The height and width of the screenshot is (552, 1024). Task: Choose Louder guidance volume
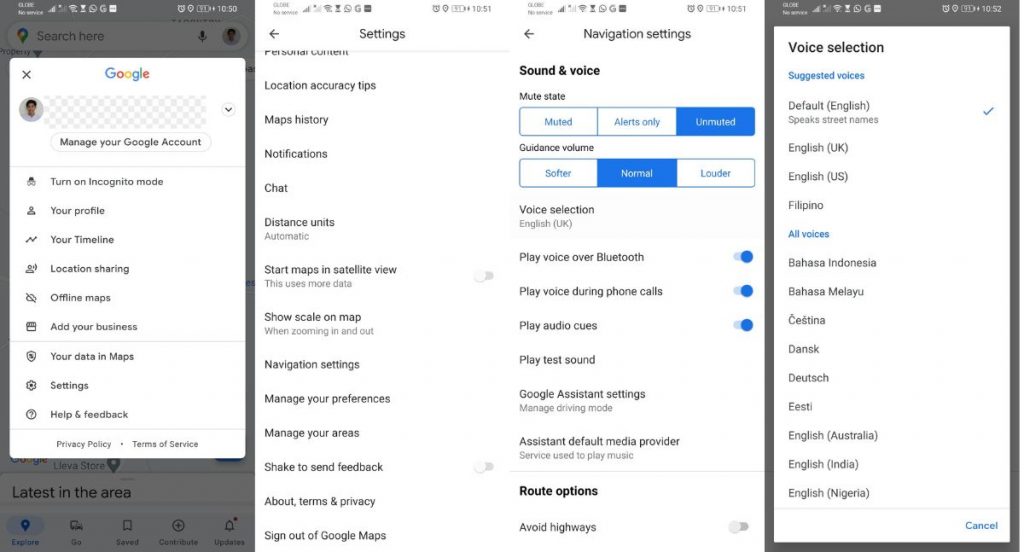tap(716, 173)
